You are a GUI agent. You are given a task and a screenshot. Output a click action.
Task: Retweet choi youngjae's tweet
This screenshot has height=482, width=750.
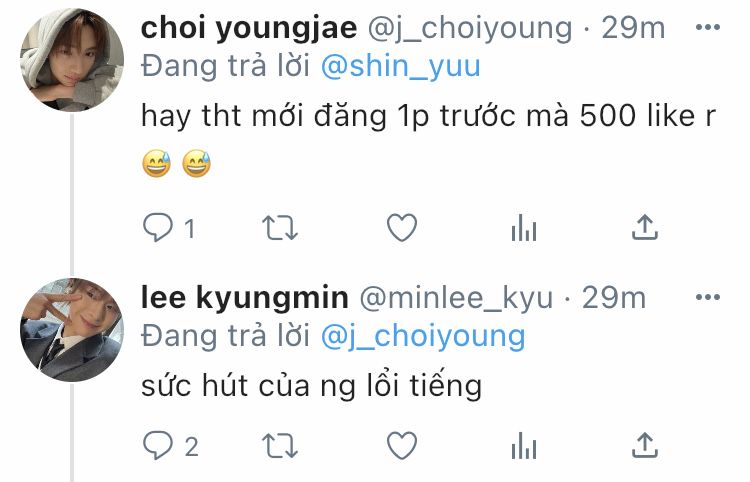tap(280, 228)
